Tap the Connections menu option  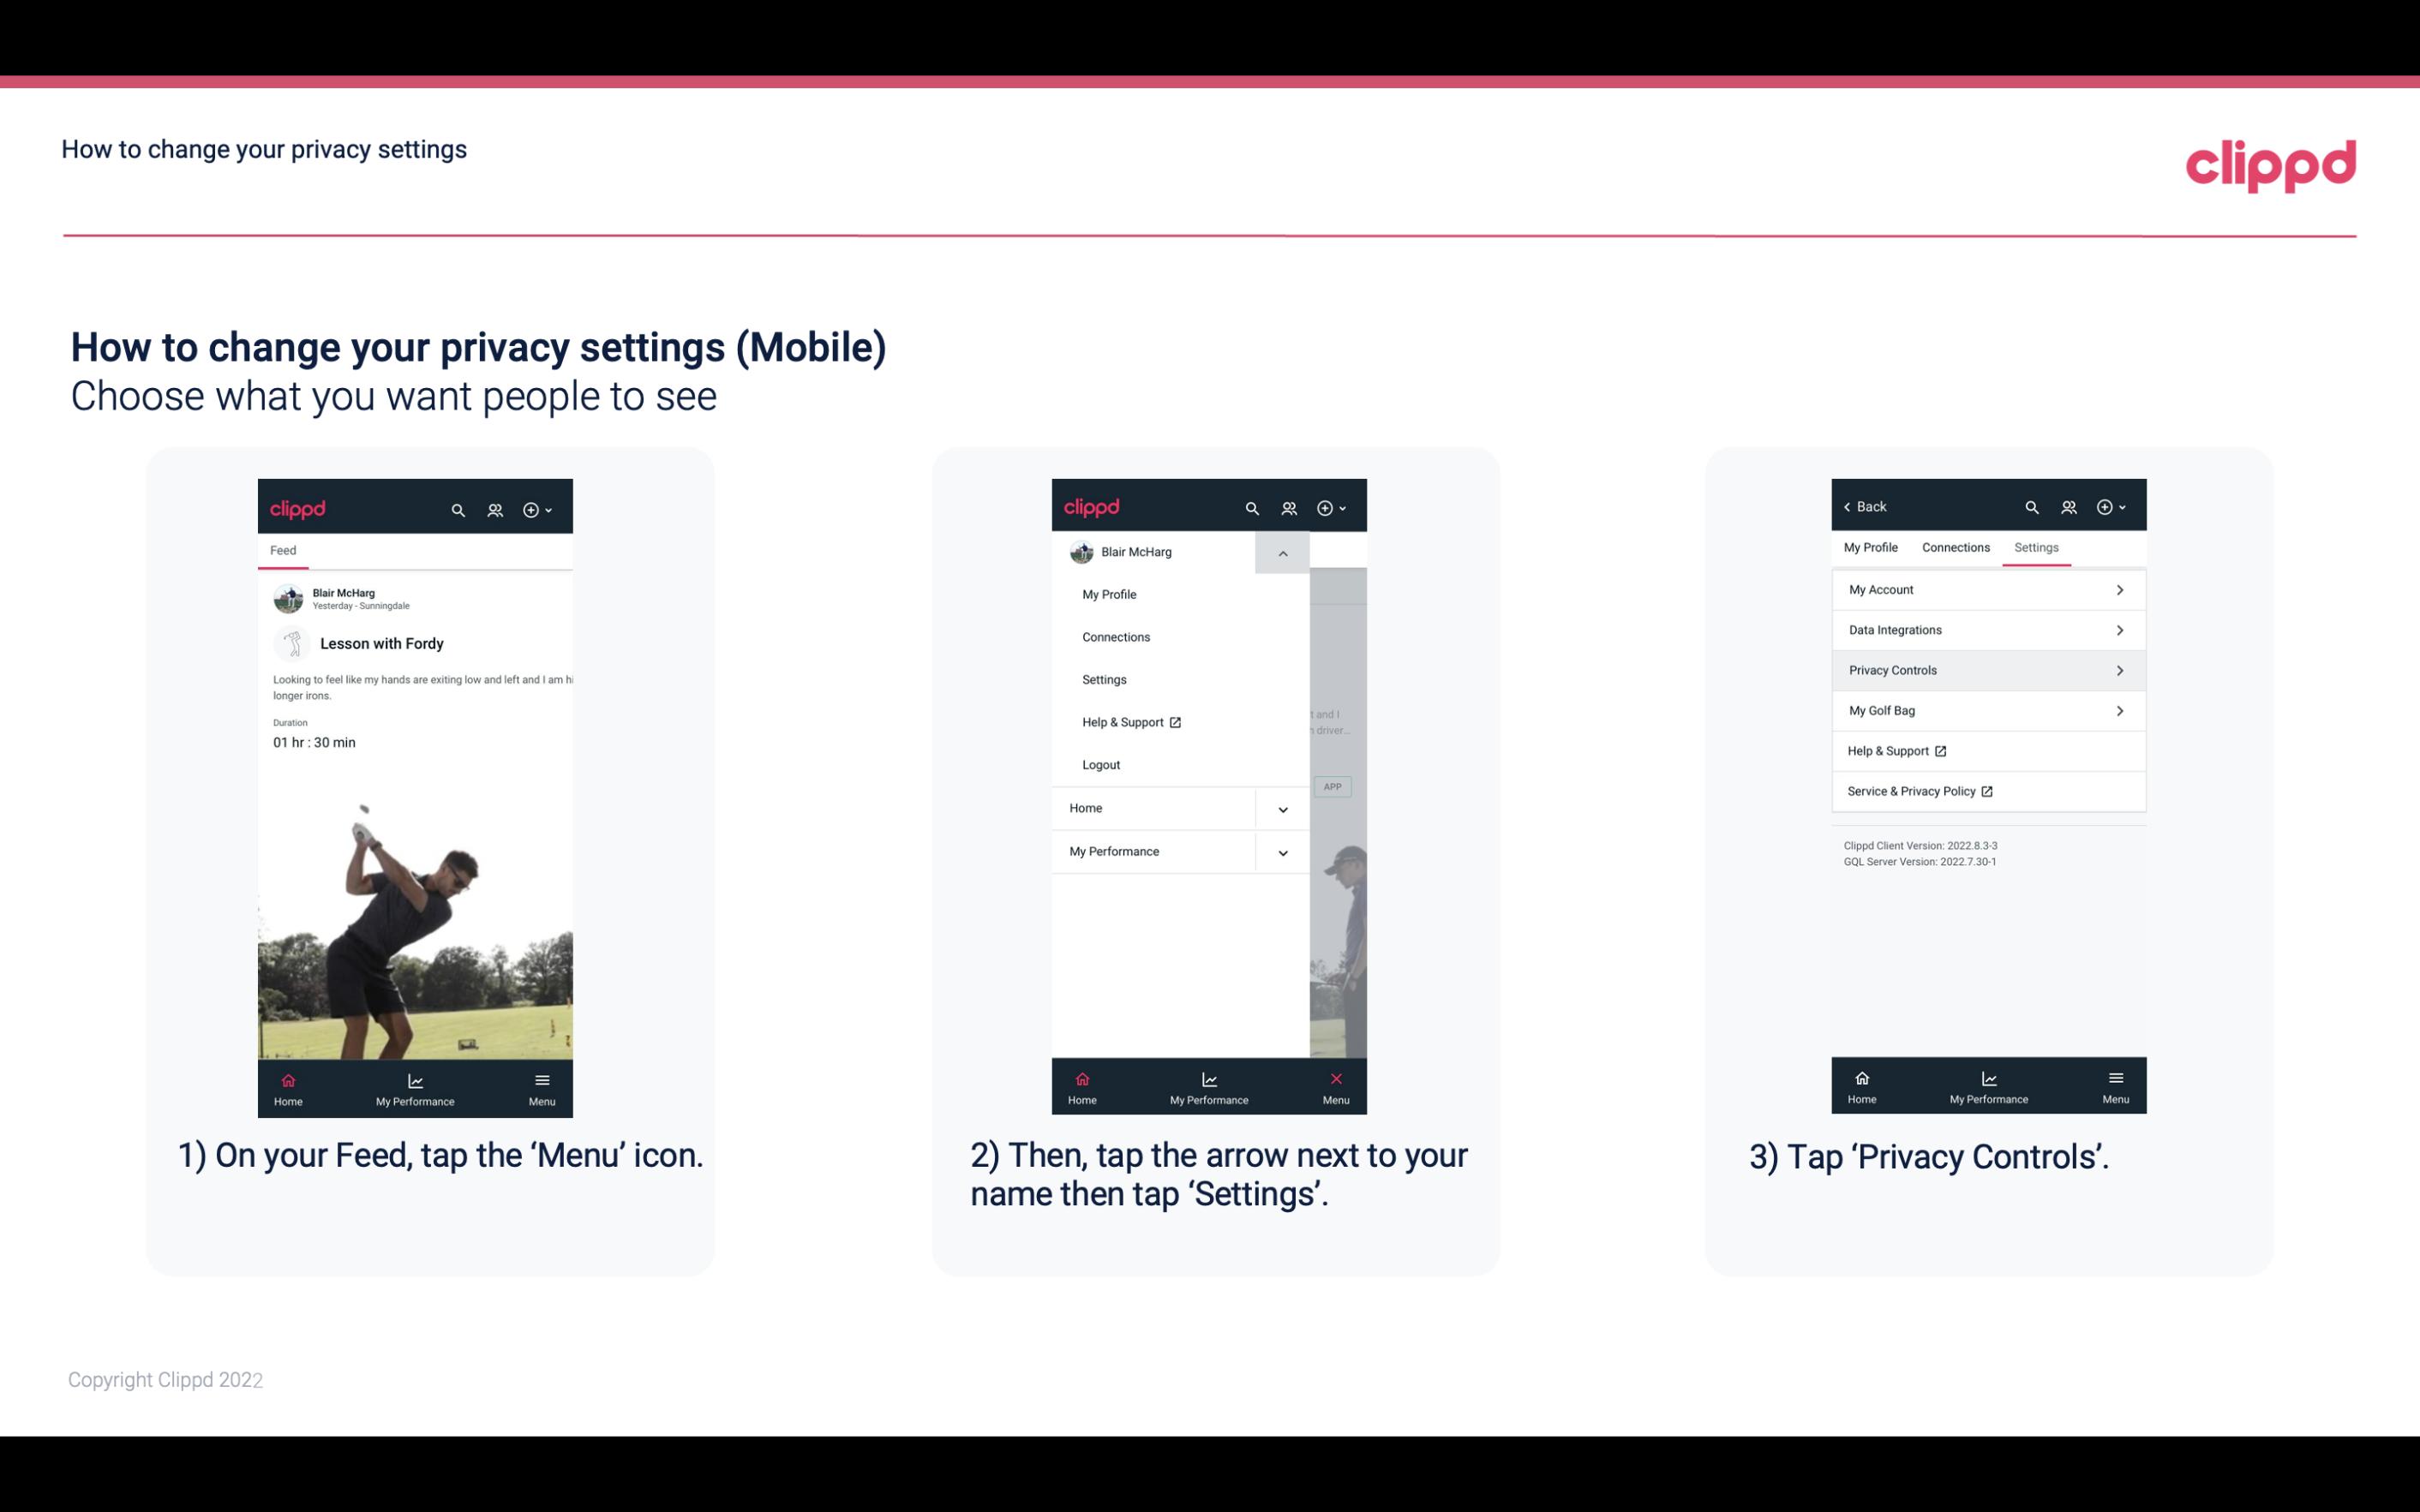tap(1115, 636)
